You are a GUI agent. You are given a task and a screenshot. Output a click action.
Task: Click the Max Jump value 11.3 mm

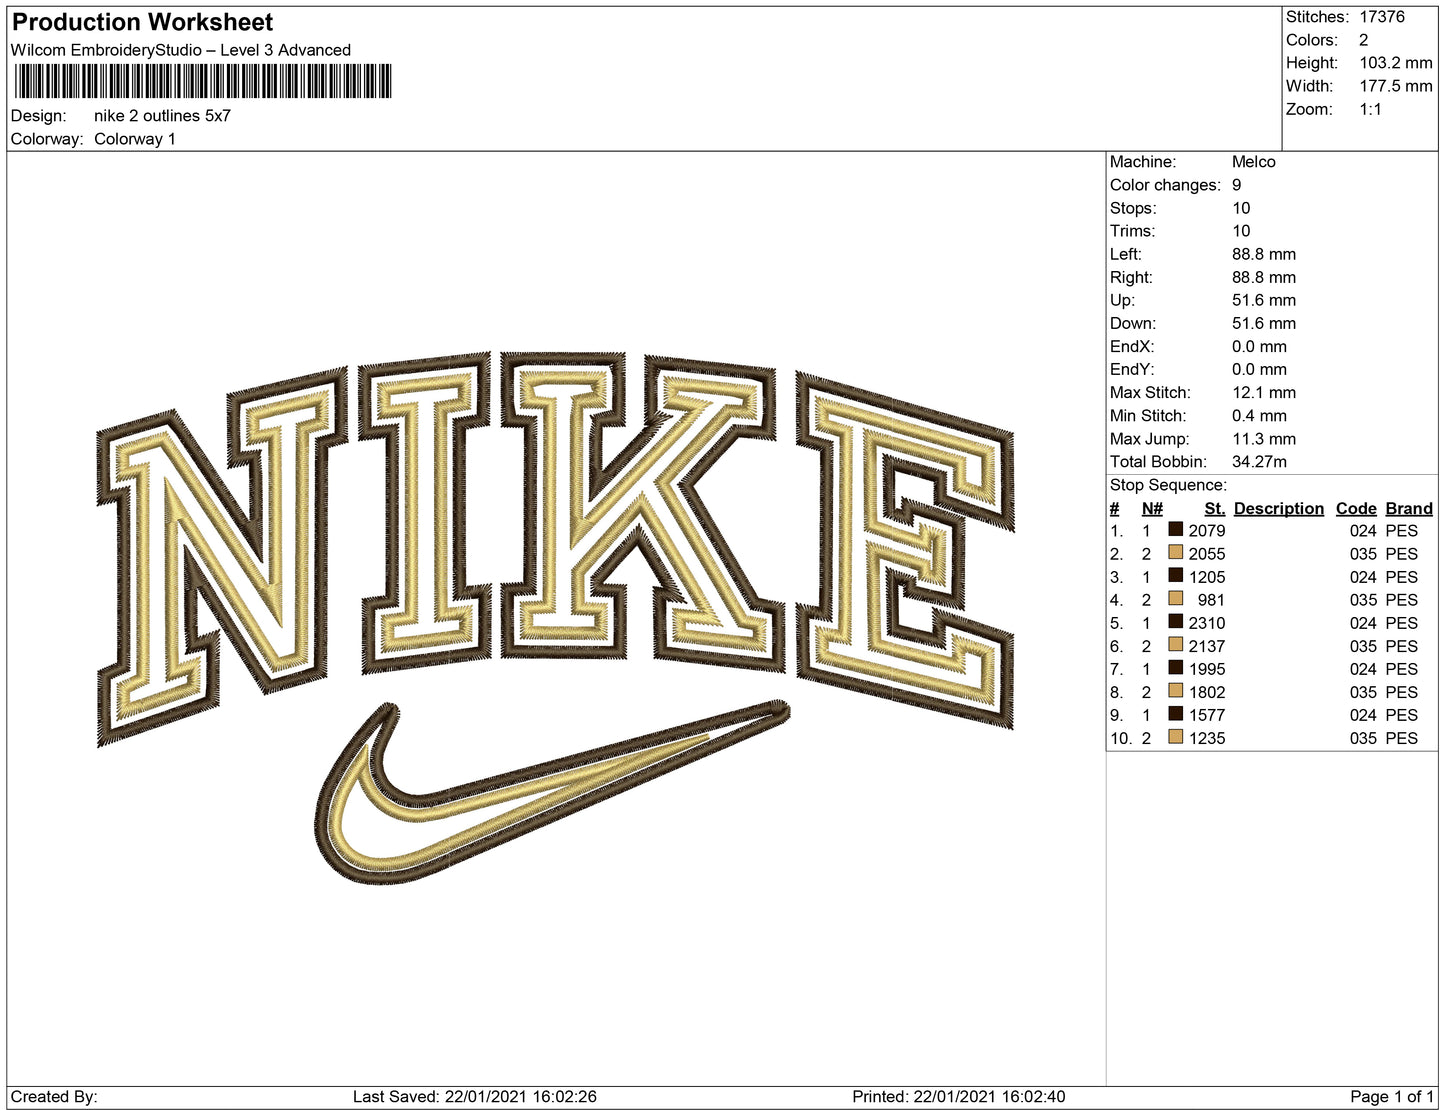coord(1264,439)
